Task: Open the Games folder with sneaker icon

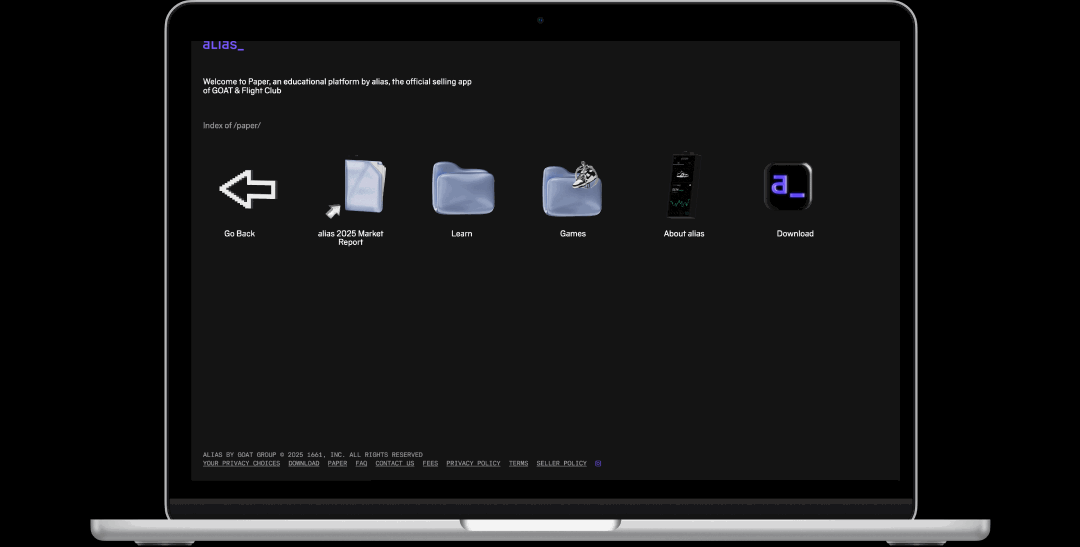Action: pos(572,188)
